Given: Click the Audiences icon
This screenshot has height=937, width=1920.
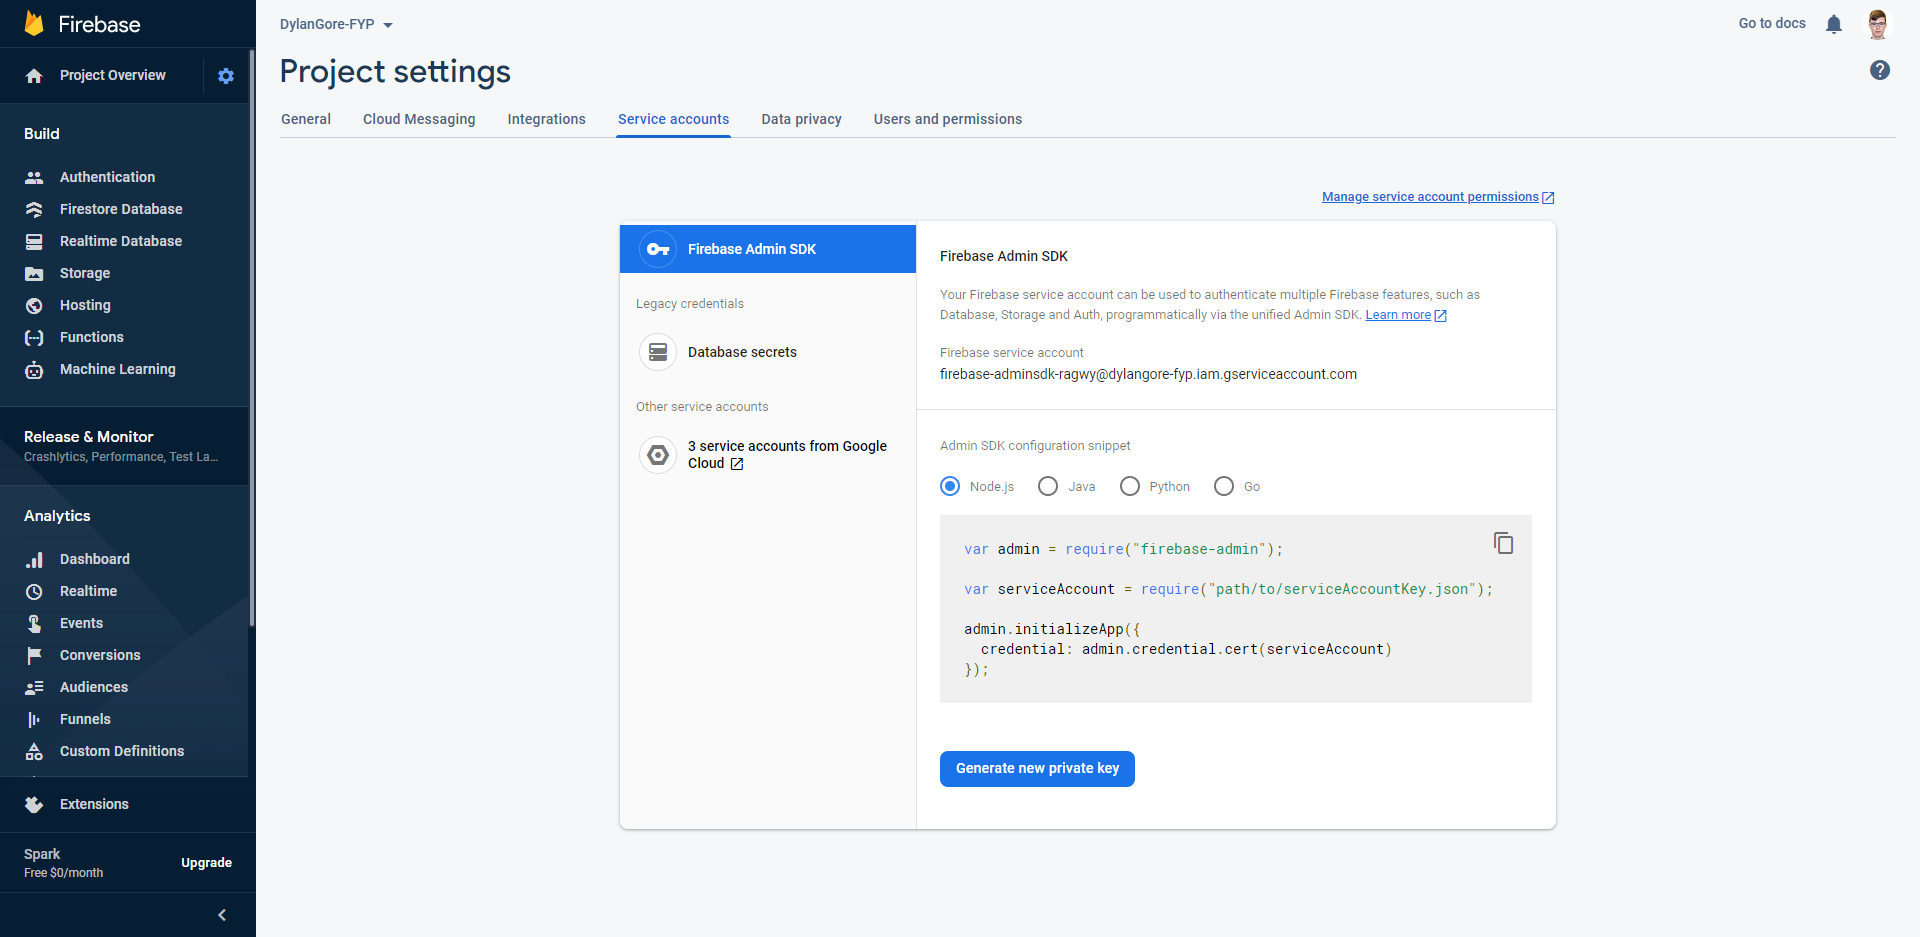Looking at the screenshot, I should [34, 687].
